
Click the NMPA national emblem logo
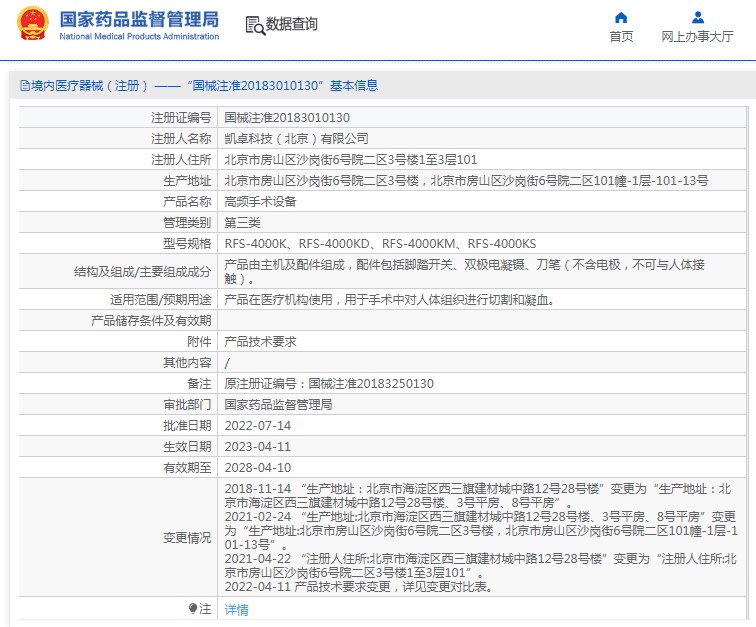[x=31, y=25]
